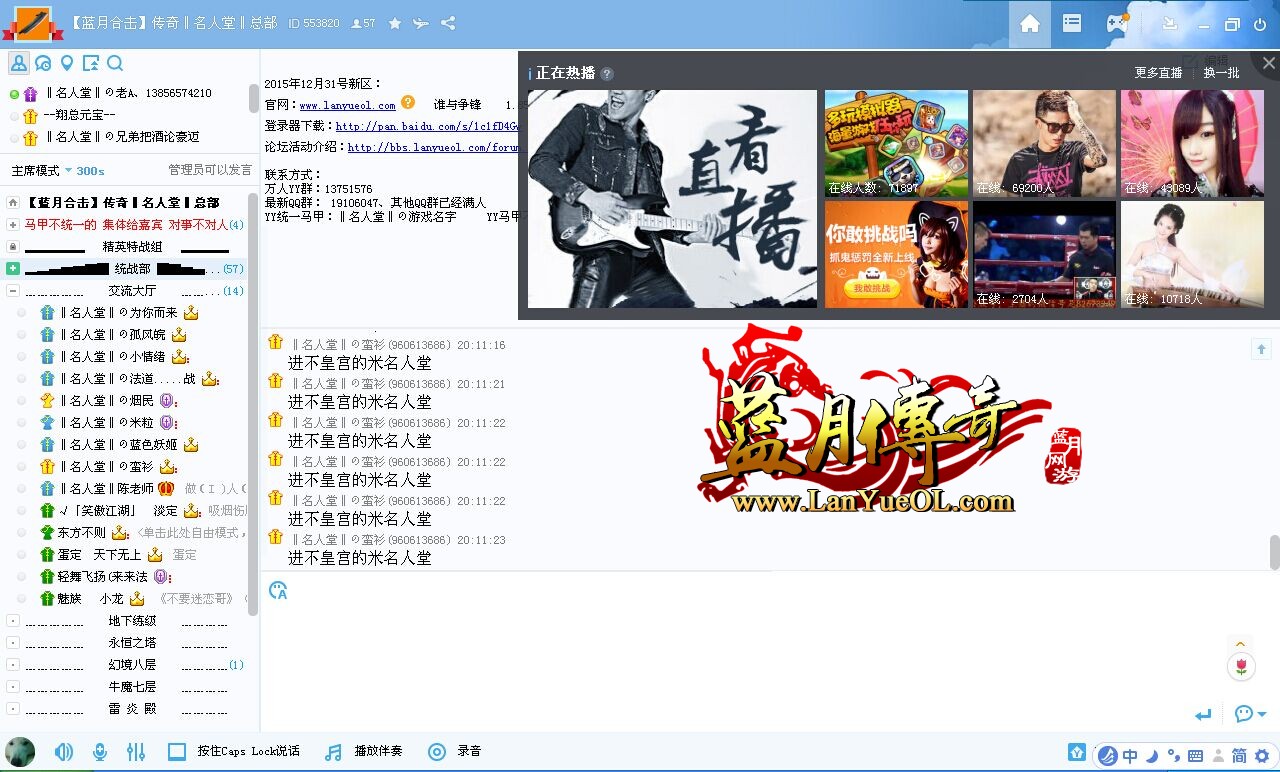
Task: Click the 播放伴奏 music note icon
Action: click(x=334, y=752)
